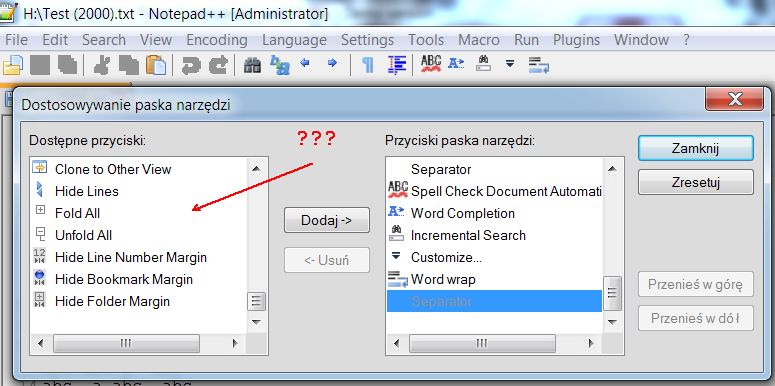Click the Customize arrow toolbar icon
Image resolution: width=775 pixels, height=386 pixels.
[x=510, y=63]
